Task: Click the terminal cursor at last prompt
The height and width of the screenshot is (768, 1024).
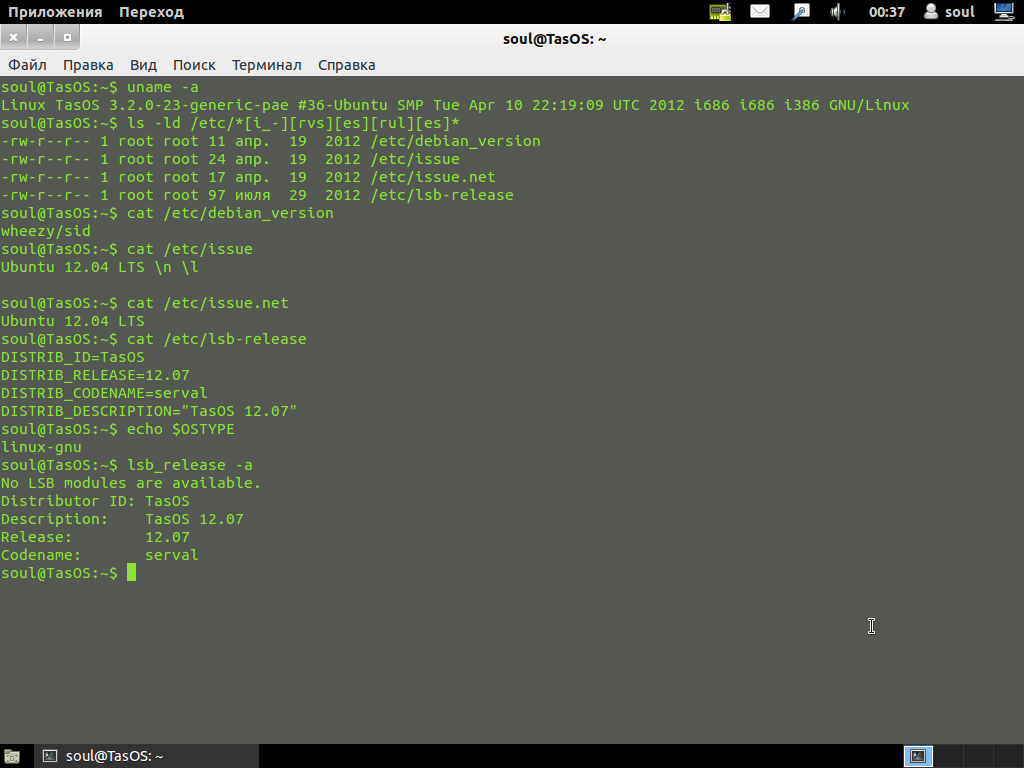Action: 131,573
